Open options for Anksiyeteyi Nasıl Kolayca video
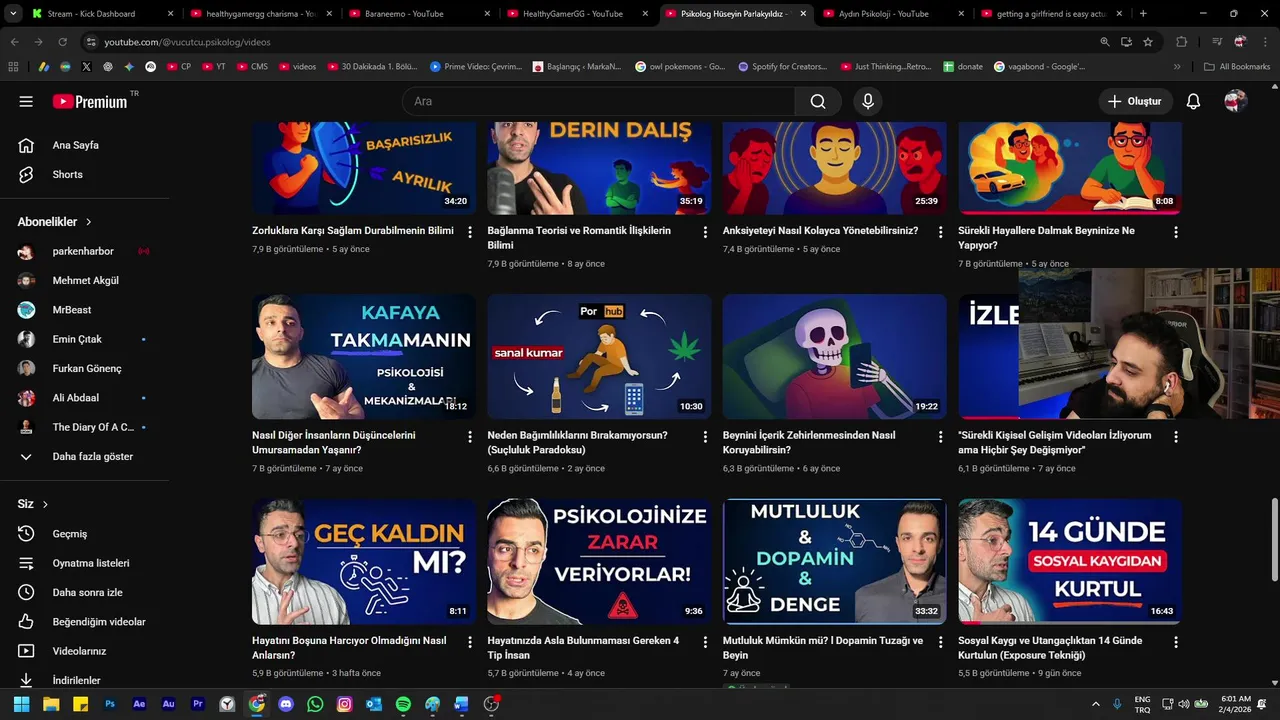1280x720 pixels. click(x=940, y=232)
